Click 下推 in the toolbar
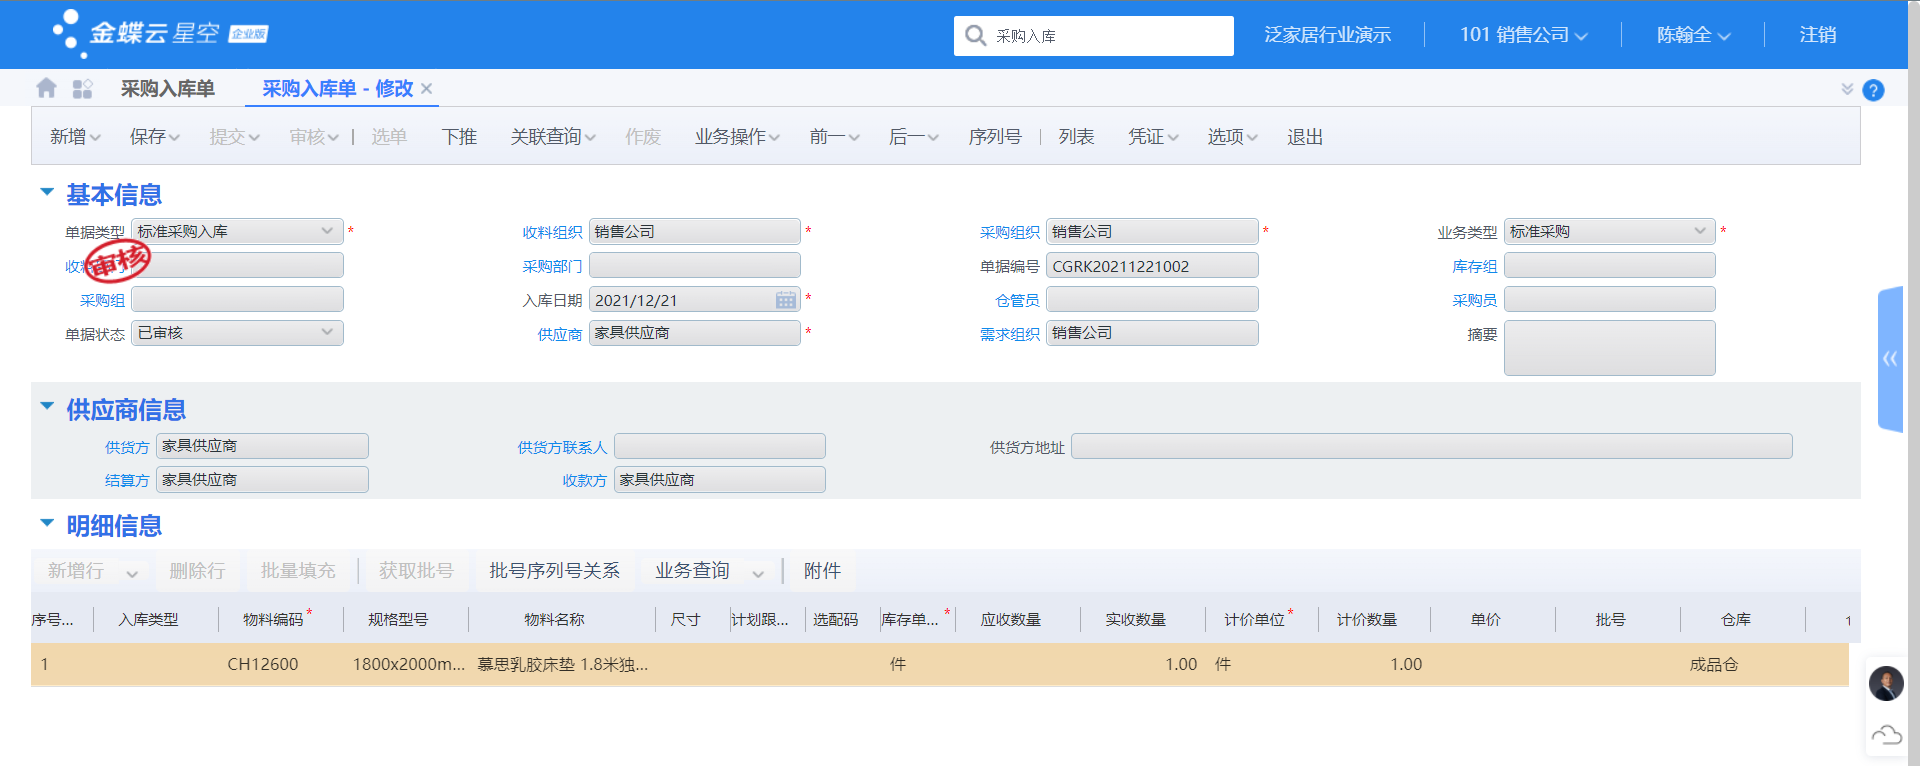The image size is (1920, 766). [x=459, y=137]
